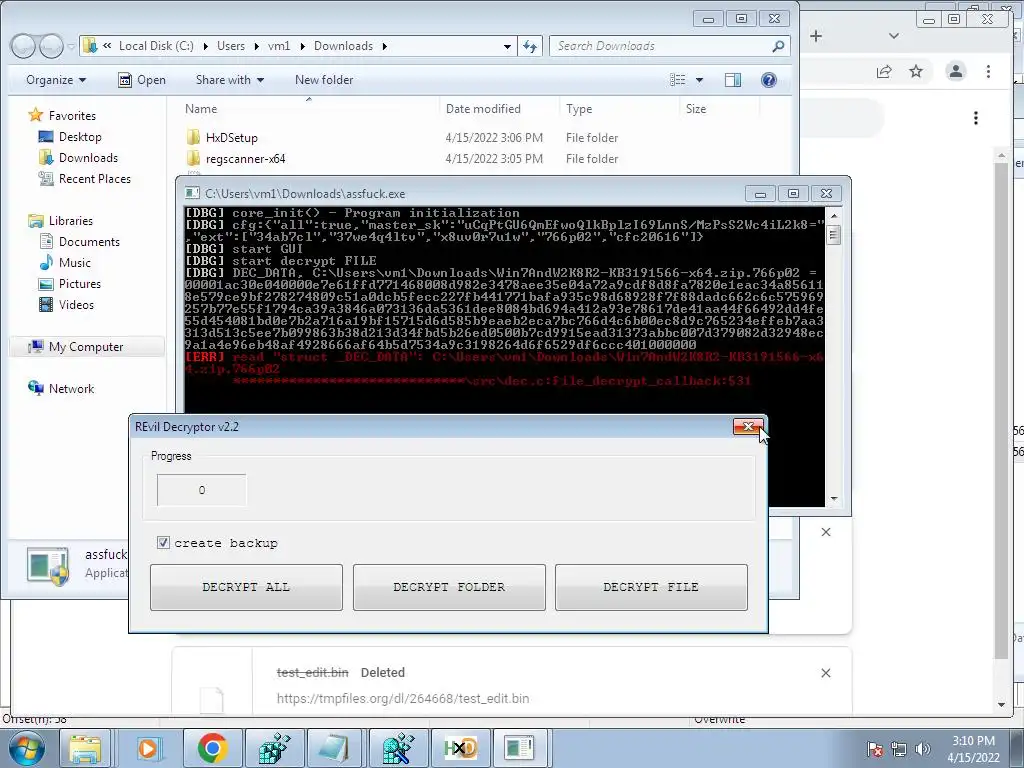Viewport: 1024px width, 768px height.
Task: Open the tmpfiles.org test_edit.bin link
Action: tap(403, 698)
